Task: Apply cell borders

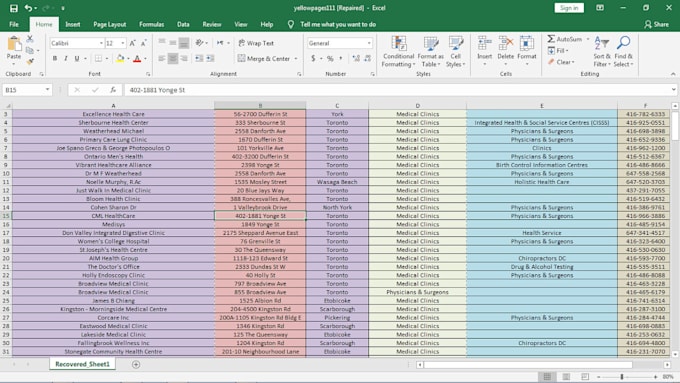Action: pos(98,59)
